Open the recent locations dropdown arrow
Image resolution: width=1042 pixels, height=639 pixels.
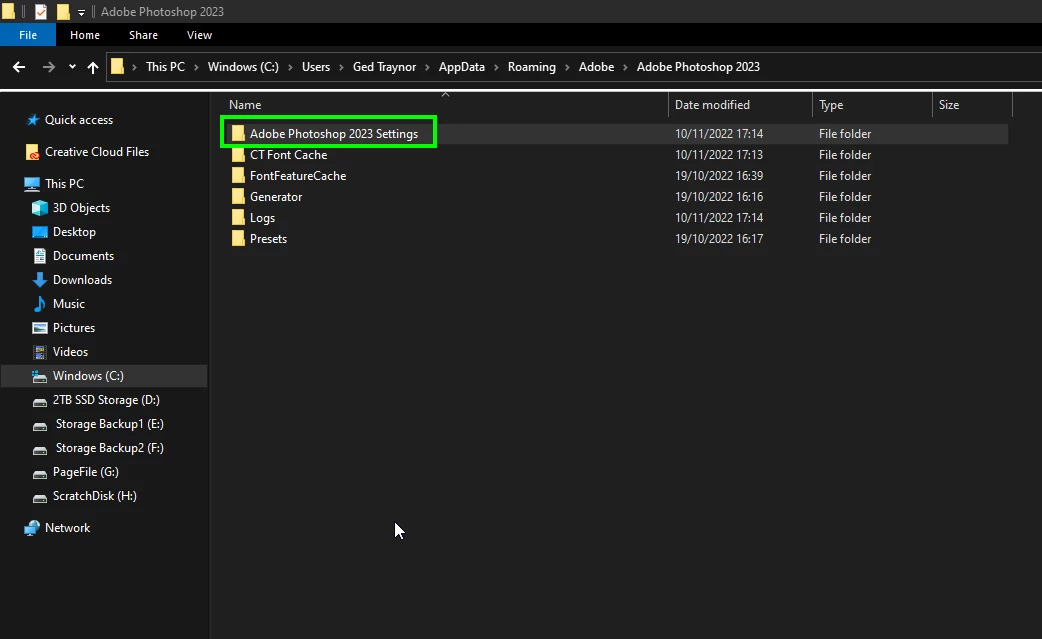point(72,67)
